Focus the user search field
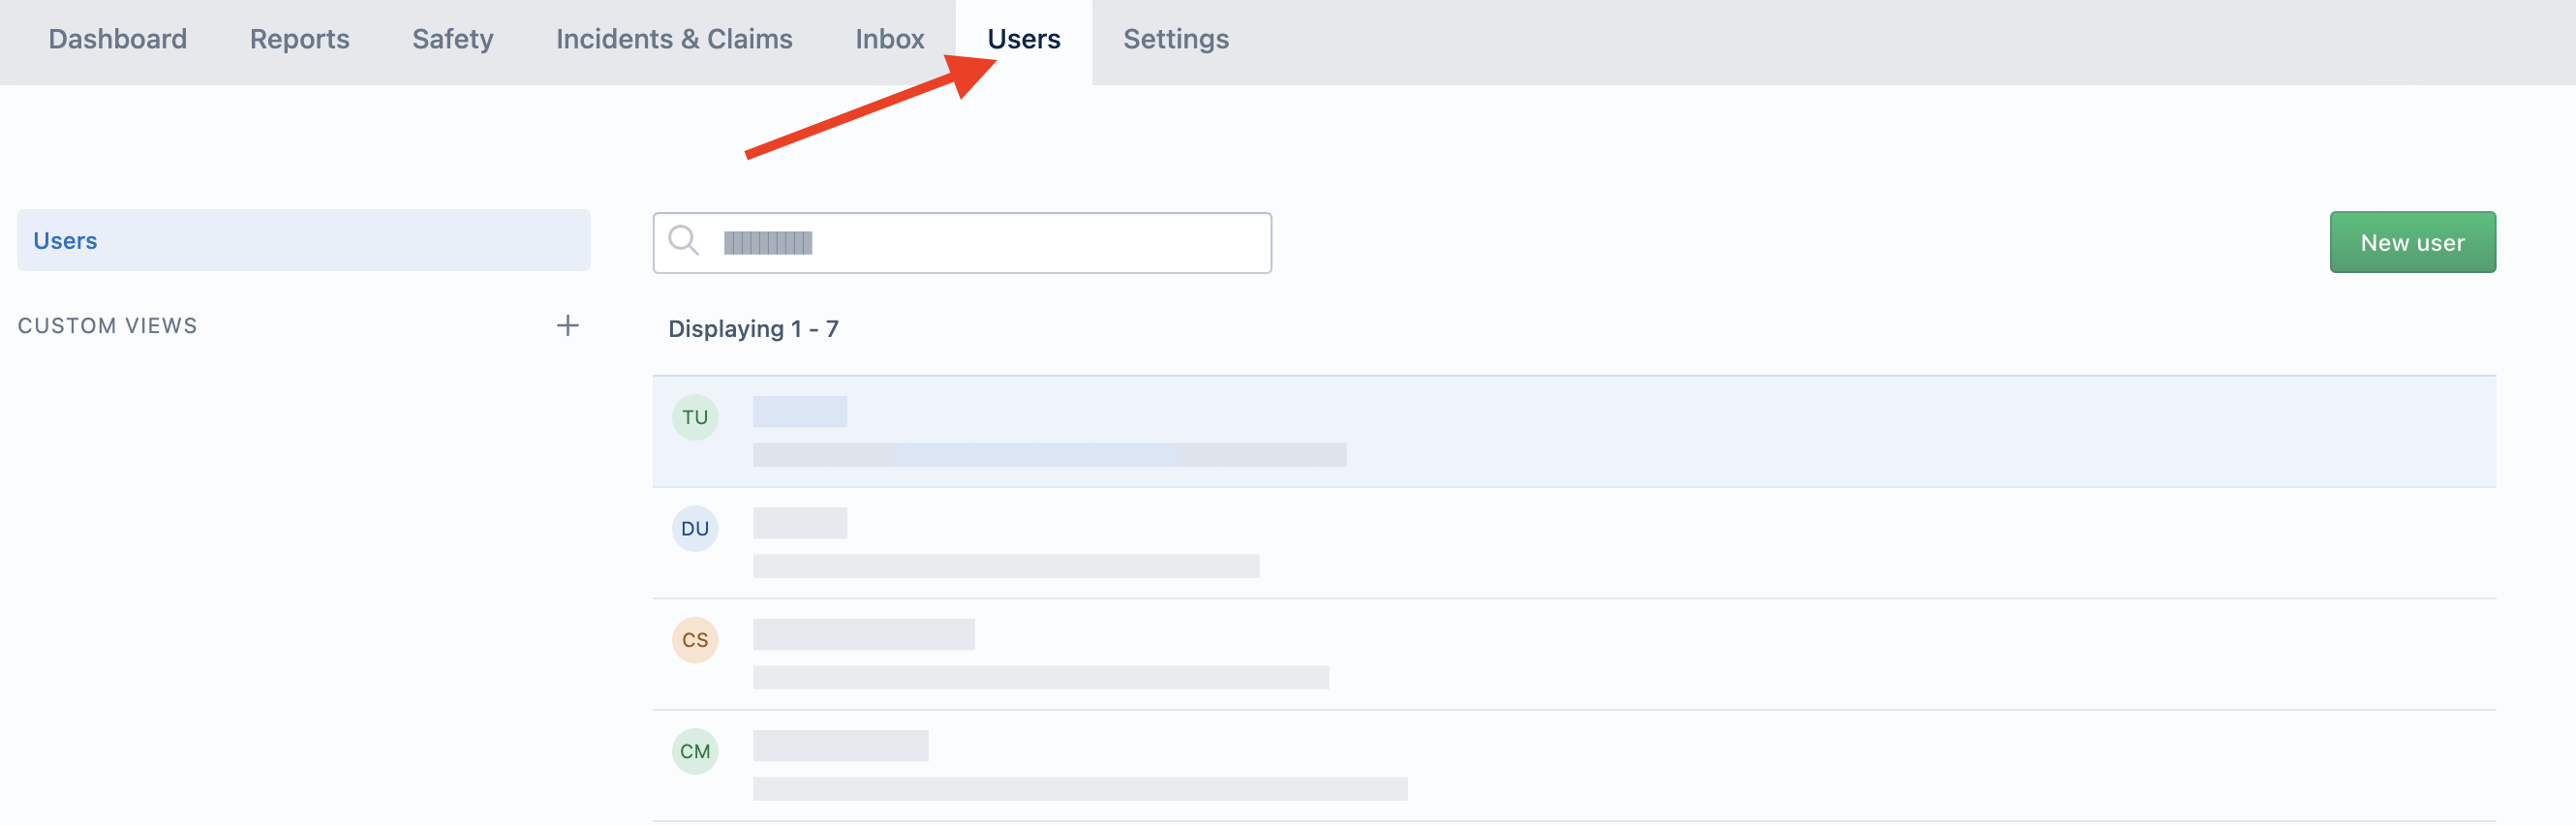Image resolution: width=2576 pixels, height=825 pixels. [x=961, y=242]
